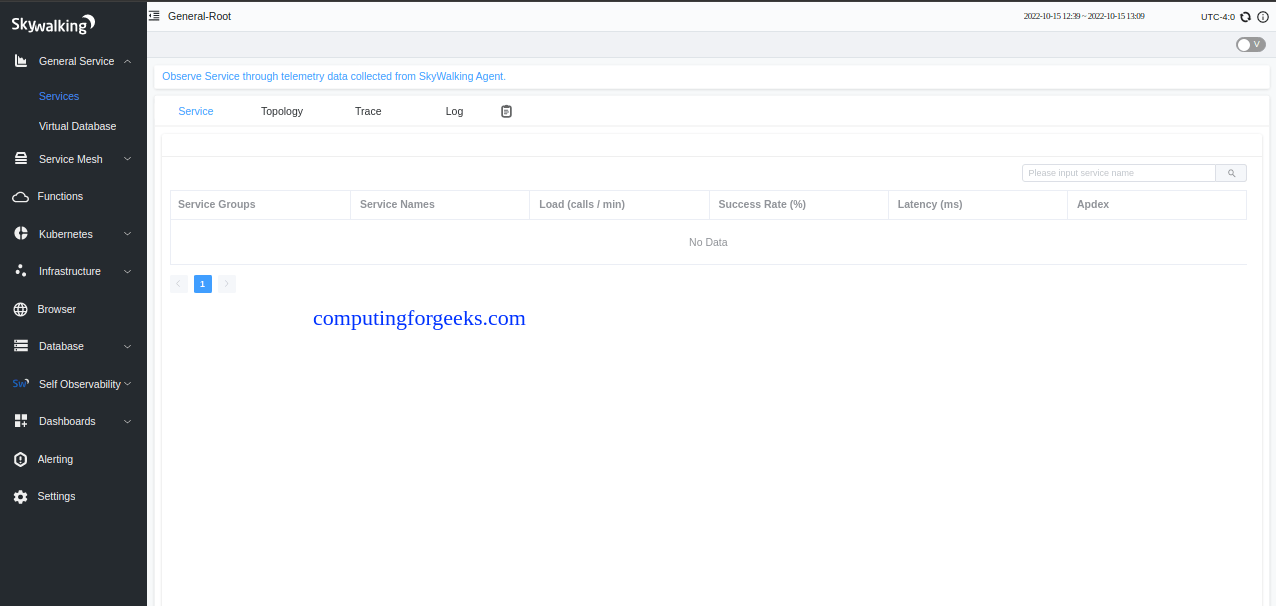This screenshot has height=606, width=1276.
Task: Click the Load (calls / min) column header
Action: (619, 205)
